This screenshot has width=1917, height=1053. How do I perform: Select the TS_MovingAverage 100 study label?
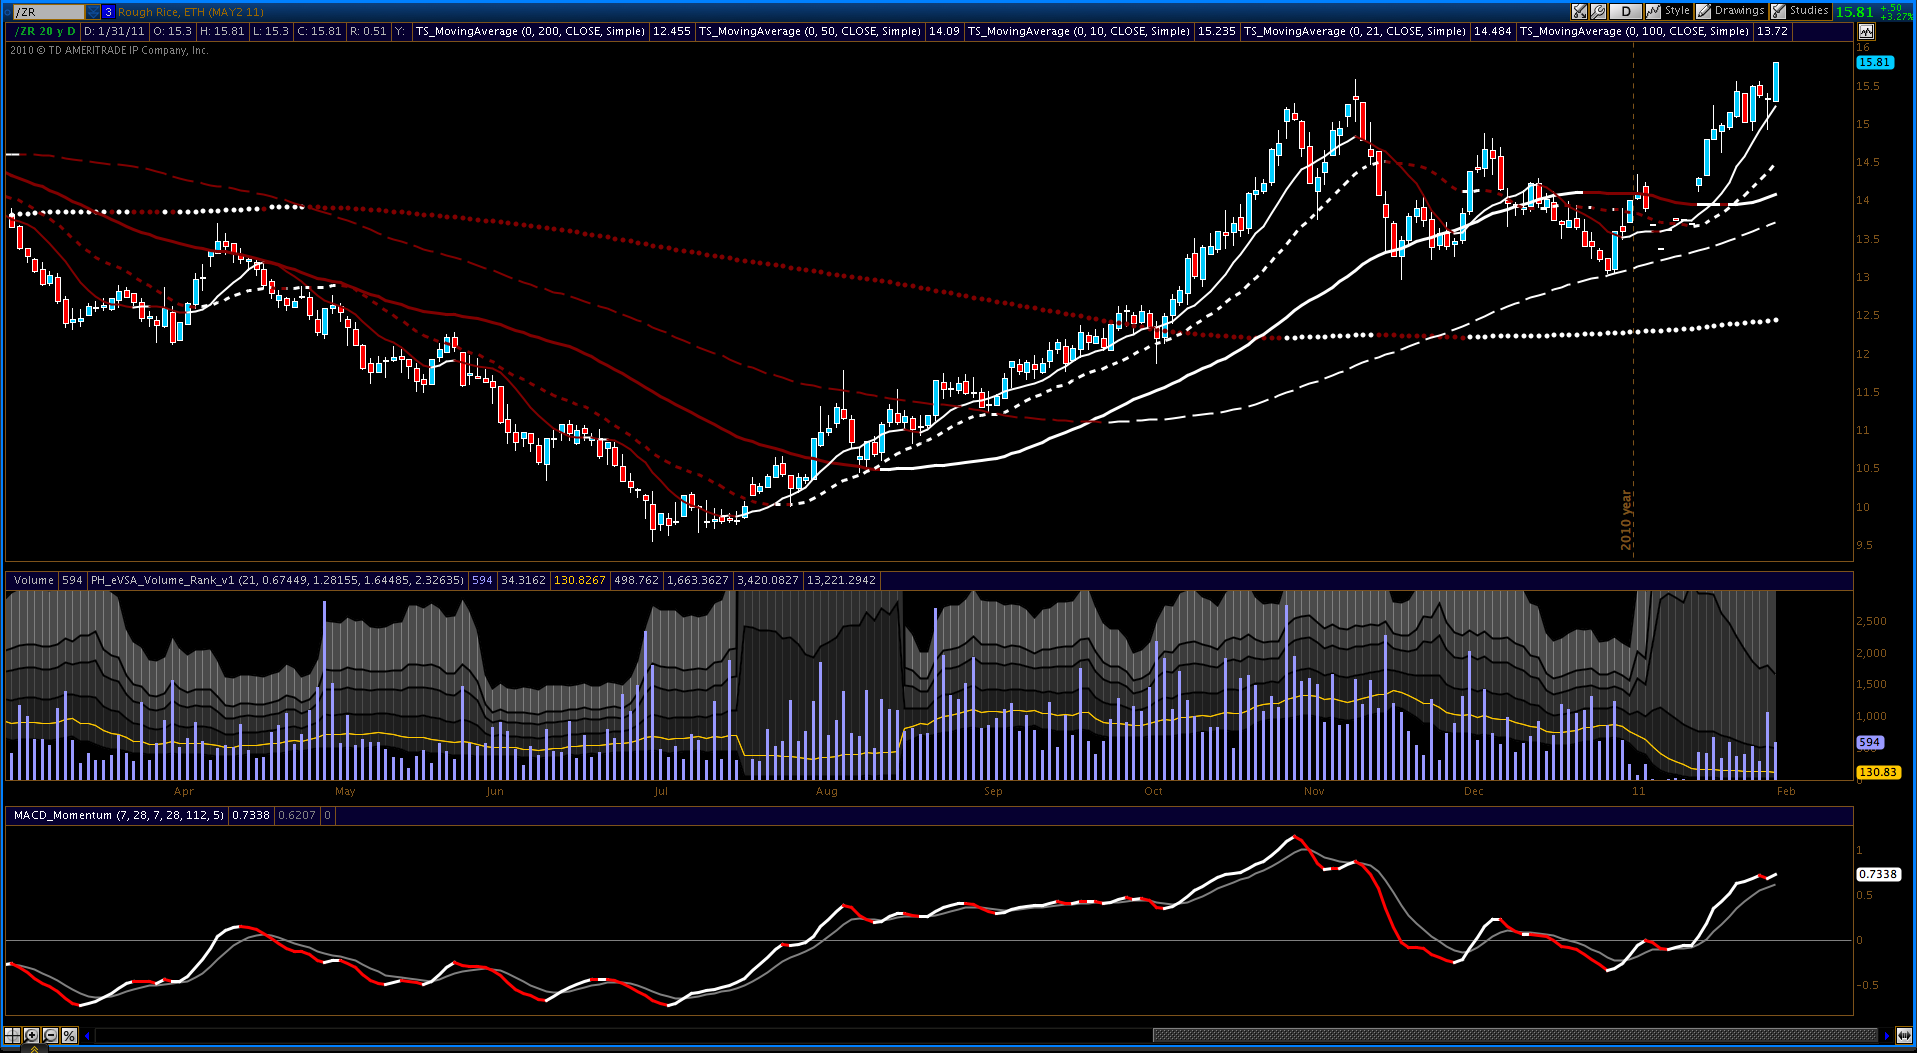coord(1634,32)
